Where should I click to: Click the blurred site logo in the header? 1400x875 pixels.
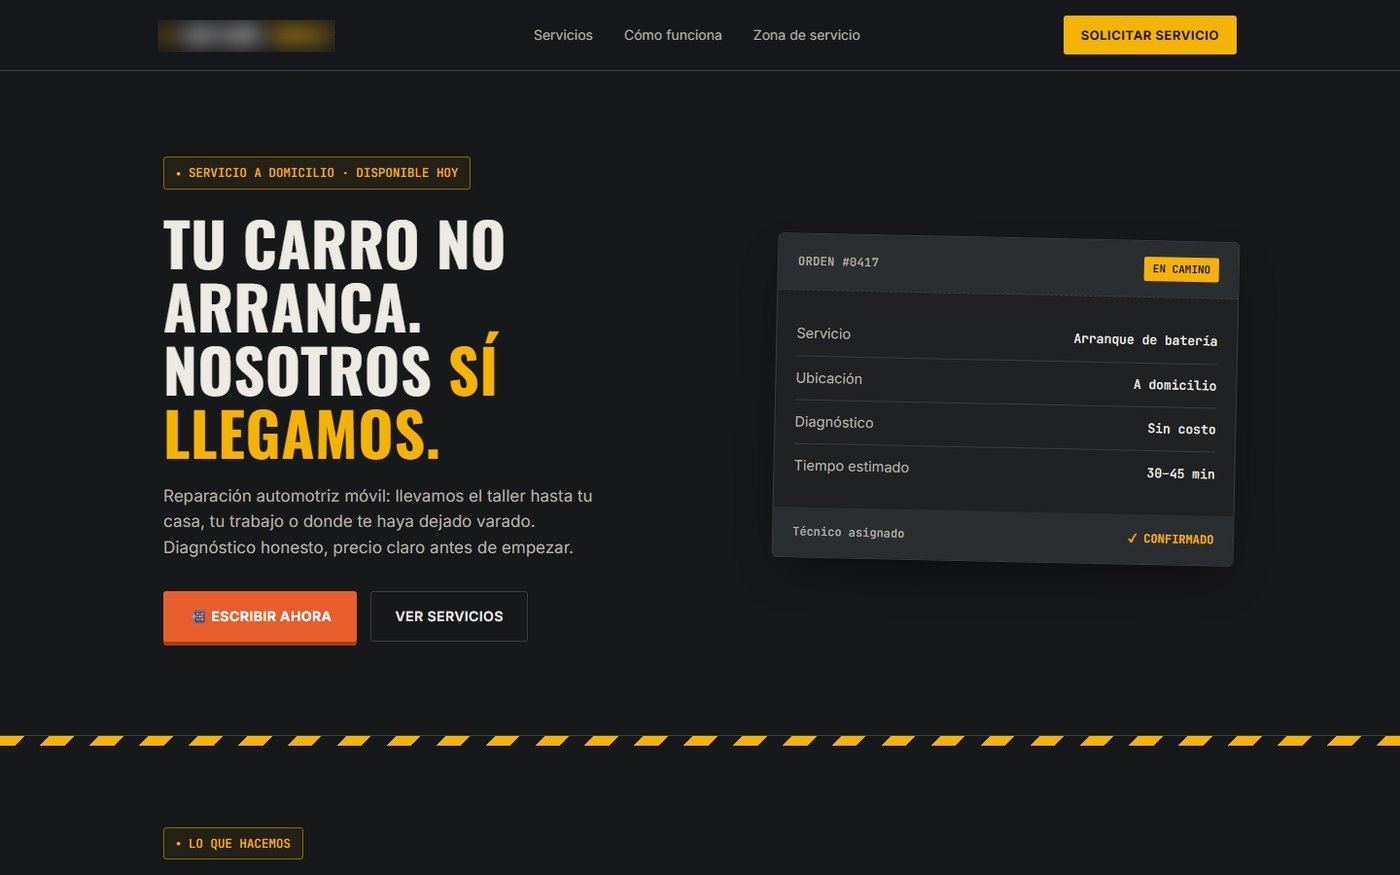(246, 35)
